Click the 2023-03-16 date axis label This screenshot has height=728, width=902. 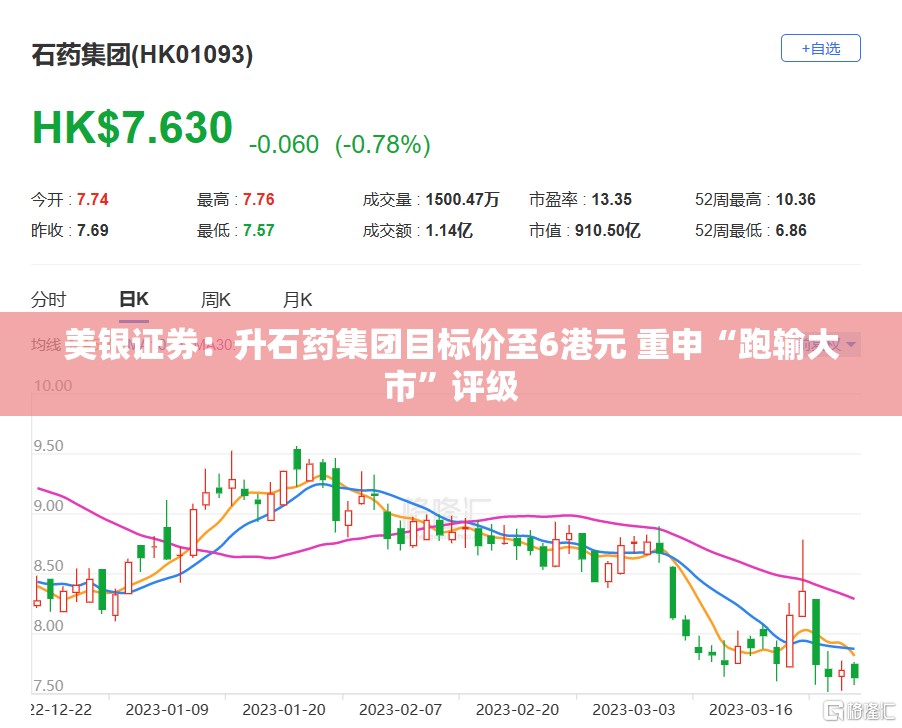pos(751,710)
